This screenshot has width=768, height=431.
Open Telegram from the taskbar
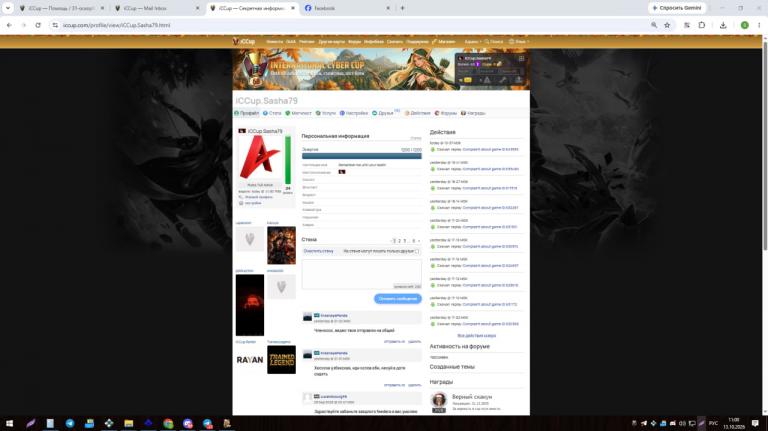click(x=70, y=423)
